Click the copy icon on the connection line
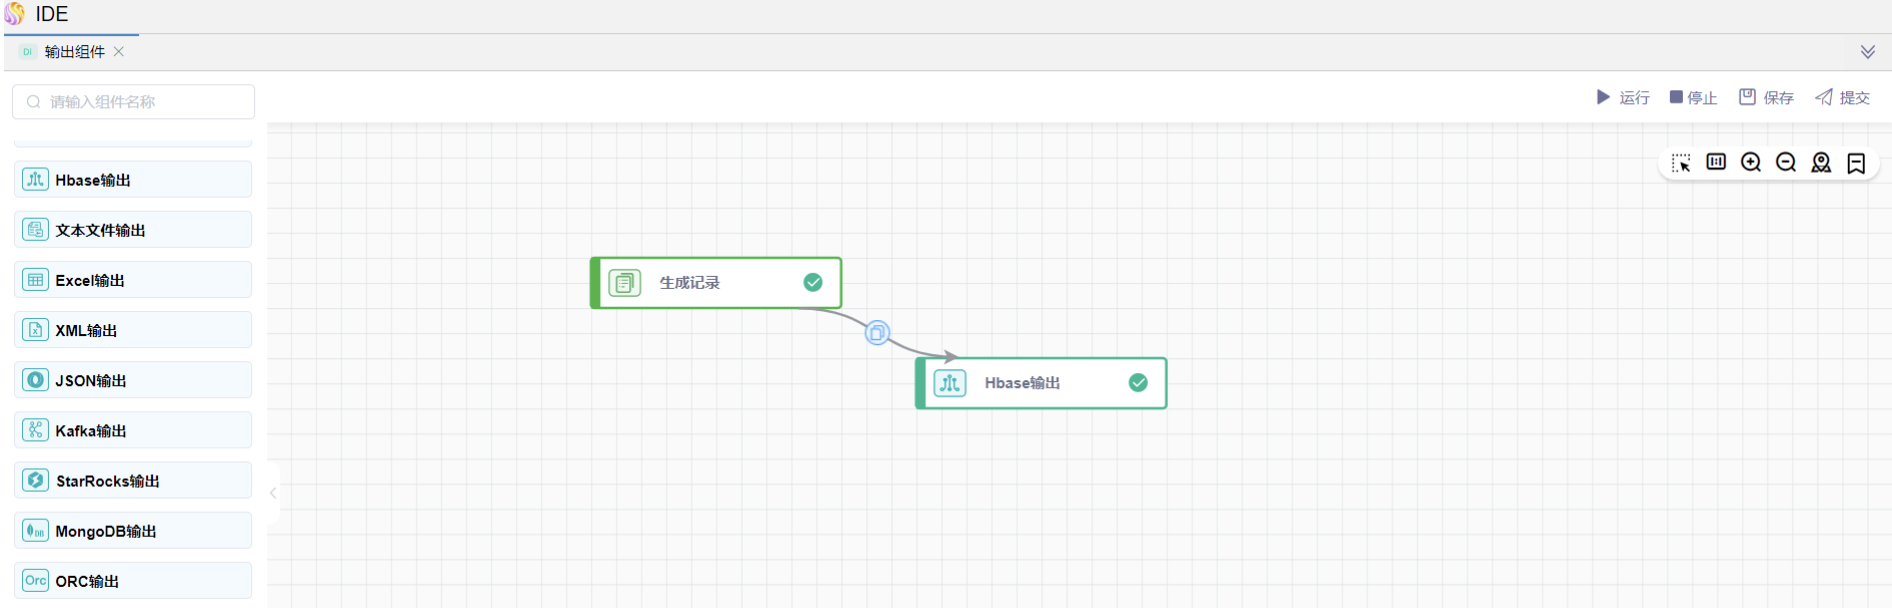The height and width of the screenshot is (608, 1892). tap(877, 333)
